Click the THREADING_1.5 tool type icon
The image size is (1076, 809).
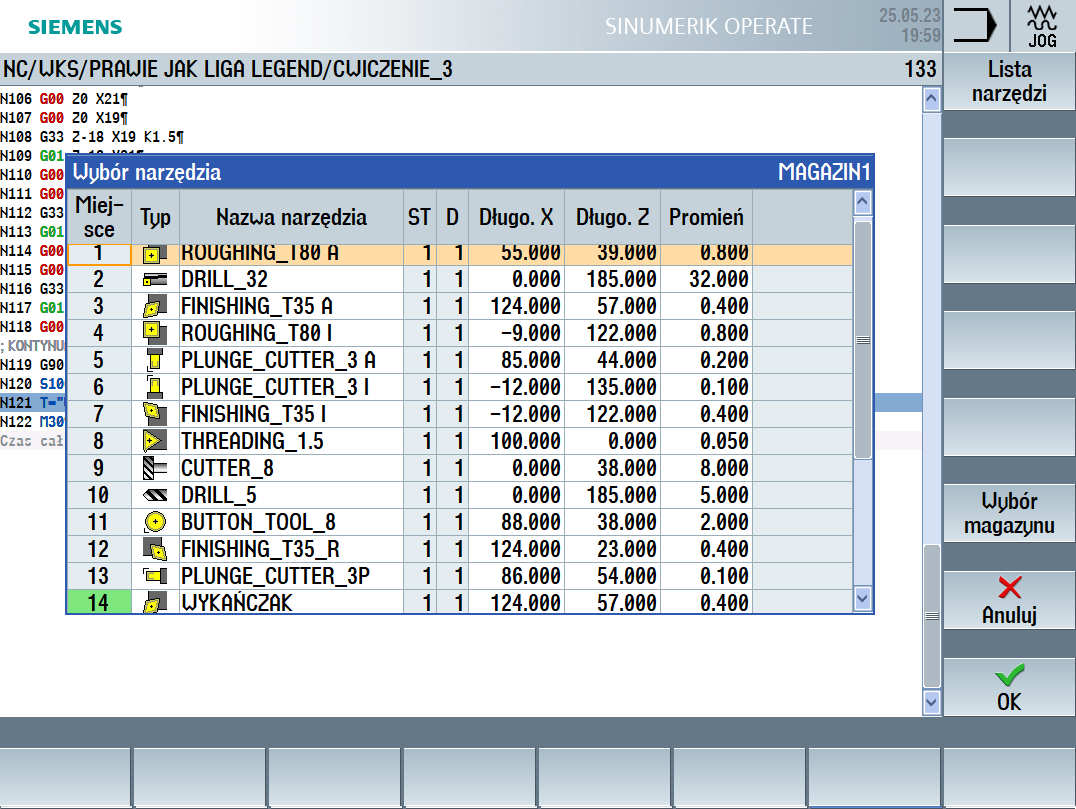(x=154, y=441)
